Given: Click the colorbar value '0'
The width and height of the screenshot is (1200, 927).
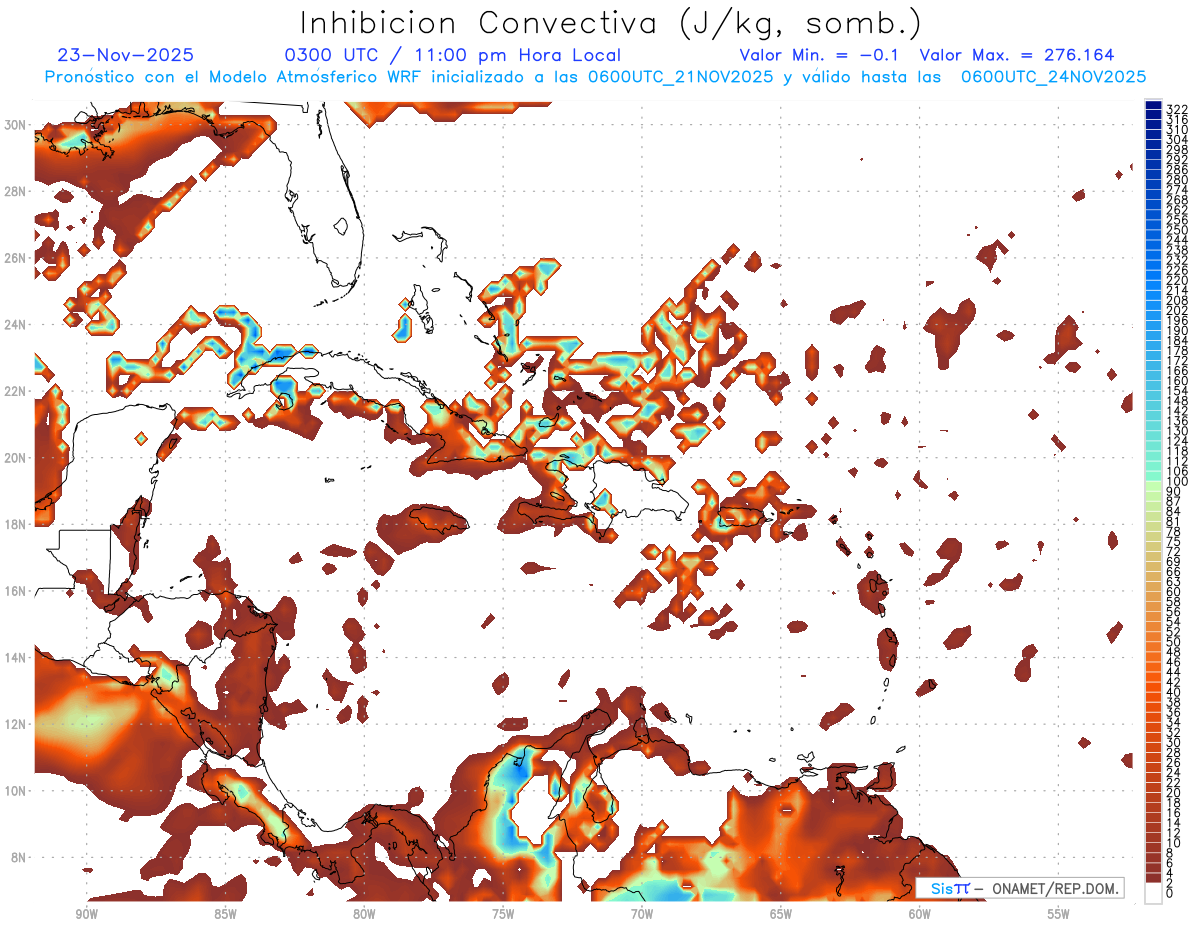Looking at the screenshot, I should [1170, 894].
